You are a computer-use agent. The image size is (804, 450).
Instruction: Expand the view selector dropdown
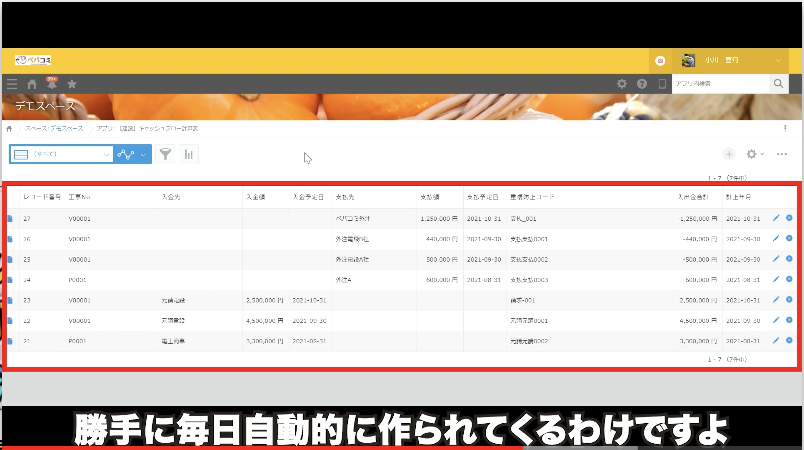pos(105,154)
